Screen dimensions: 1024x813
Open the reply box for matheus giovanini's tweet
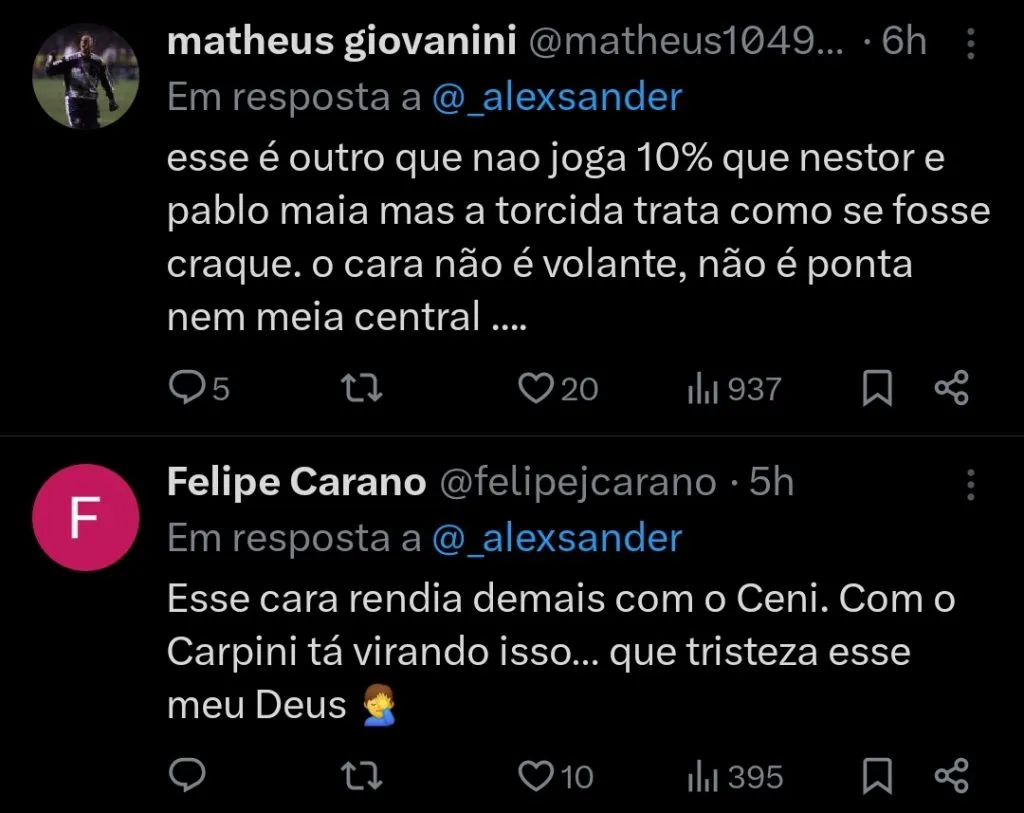tap(188, 388)
